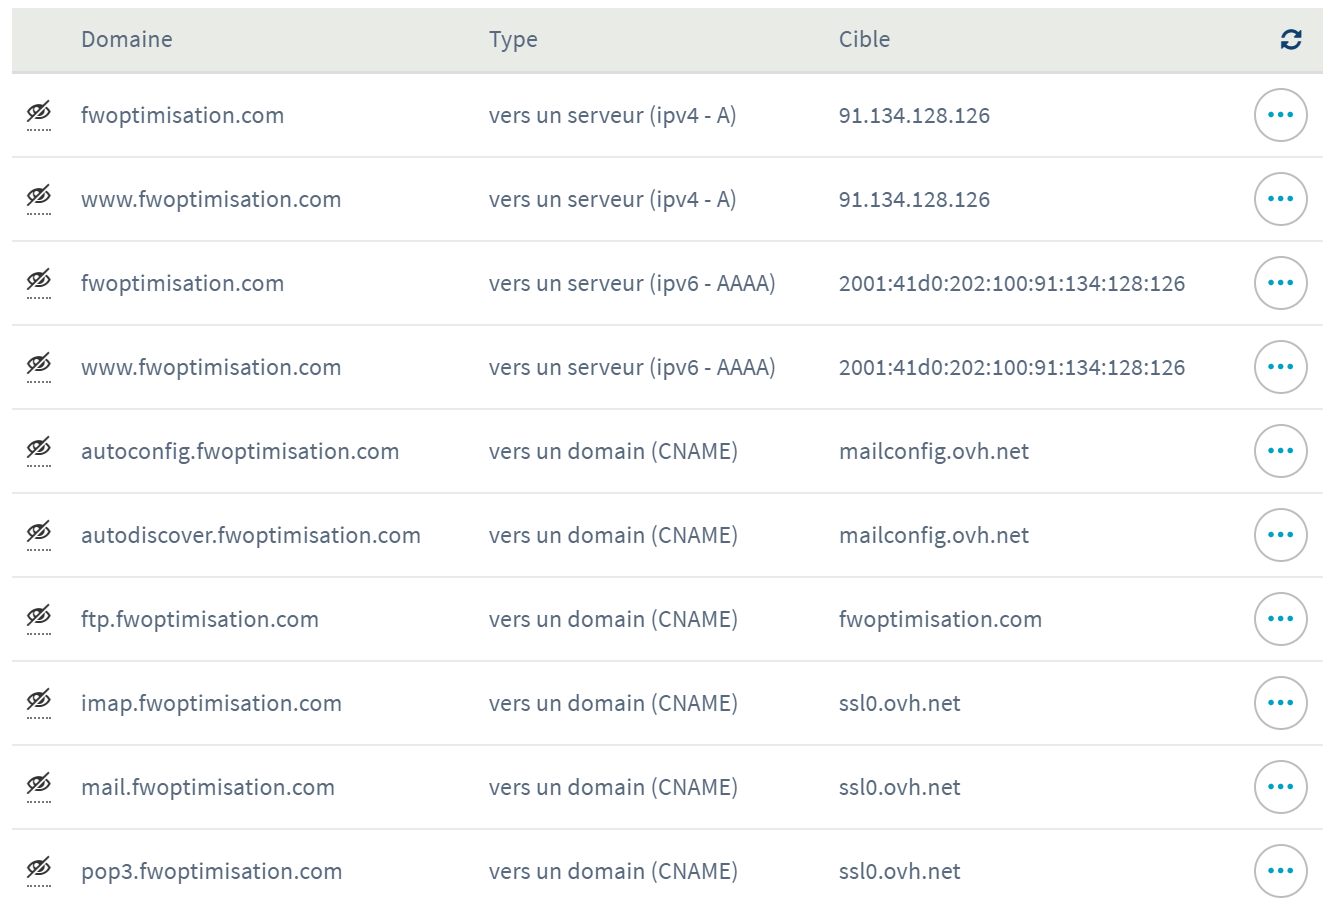This screenshot has width=1328, height=901.
Task: Open three-dots menu for ftp.fwoptimisation.com
Action: [1280, 619]
